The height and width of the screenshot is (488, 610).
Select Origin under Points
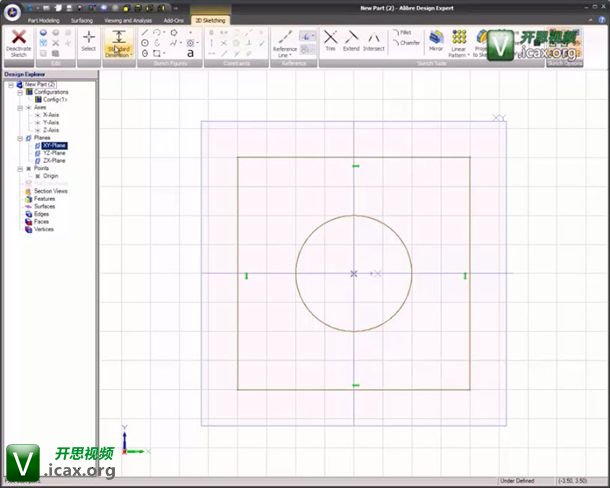[50, 176]
